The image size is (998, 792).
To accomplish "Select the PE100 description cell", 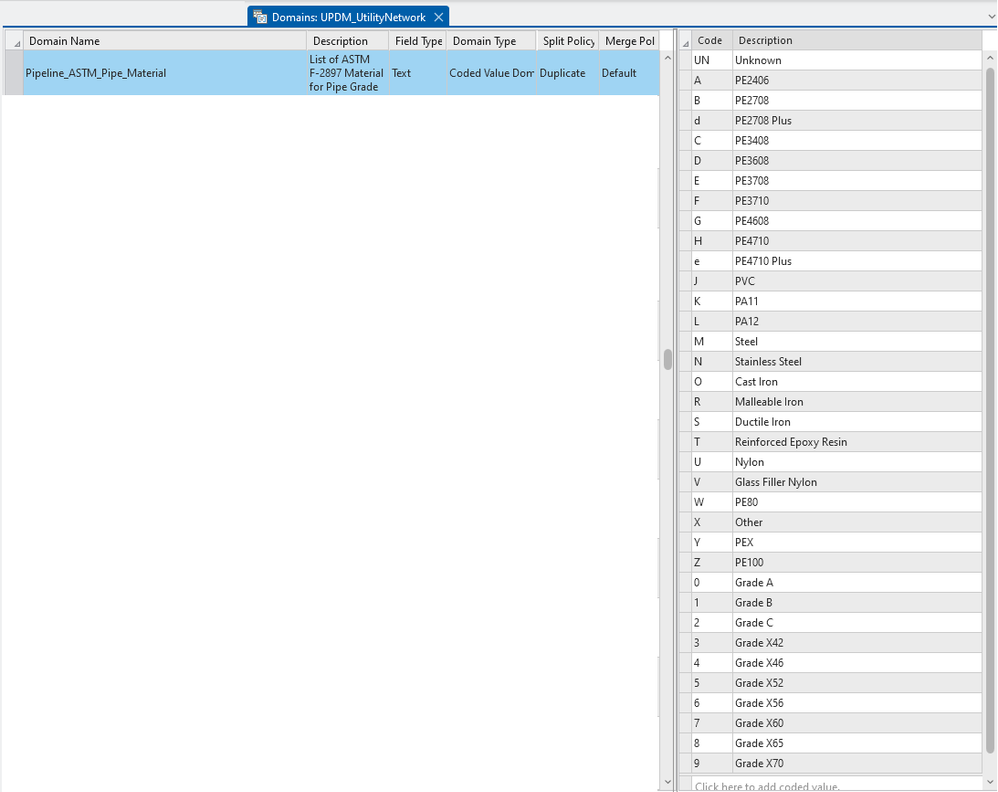I will [x=857, y=562].
